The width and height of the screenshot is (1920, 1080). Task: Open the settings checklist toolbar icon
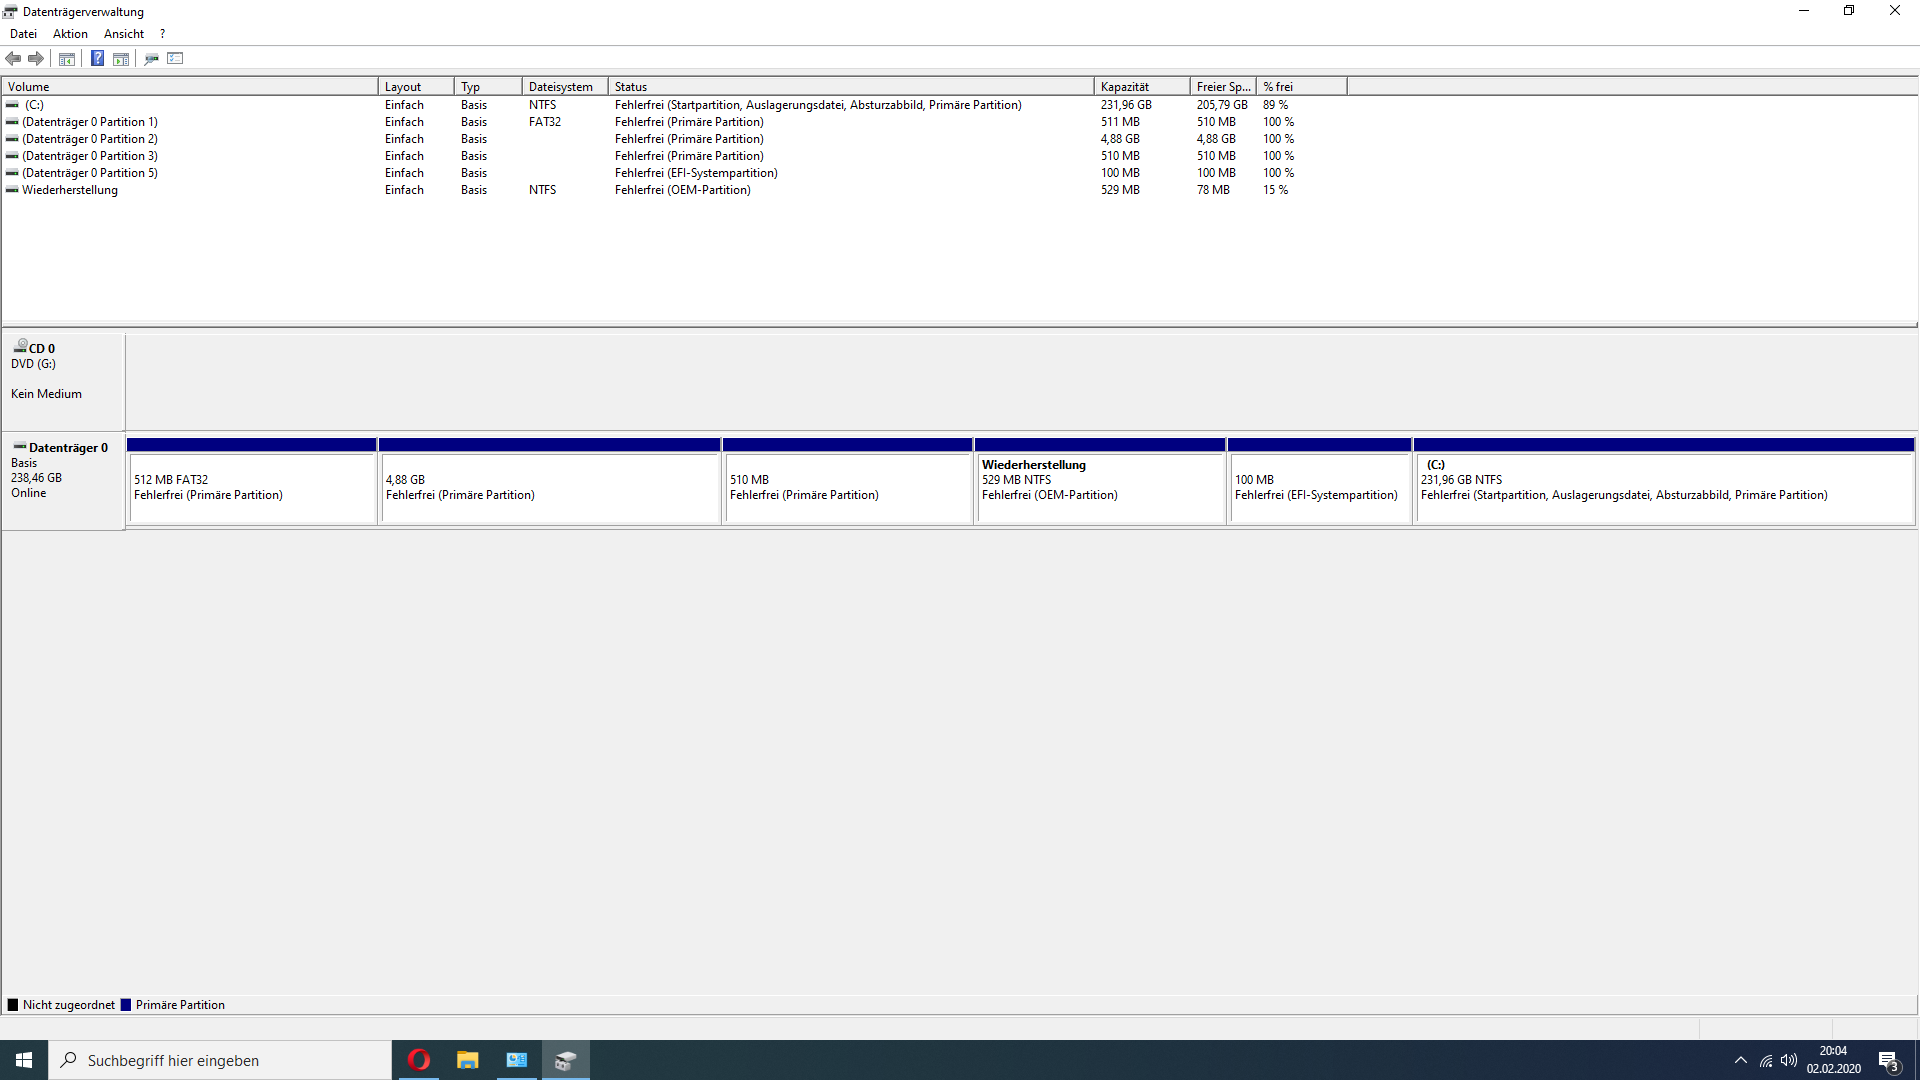(x=175, y=58)
